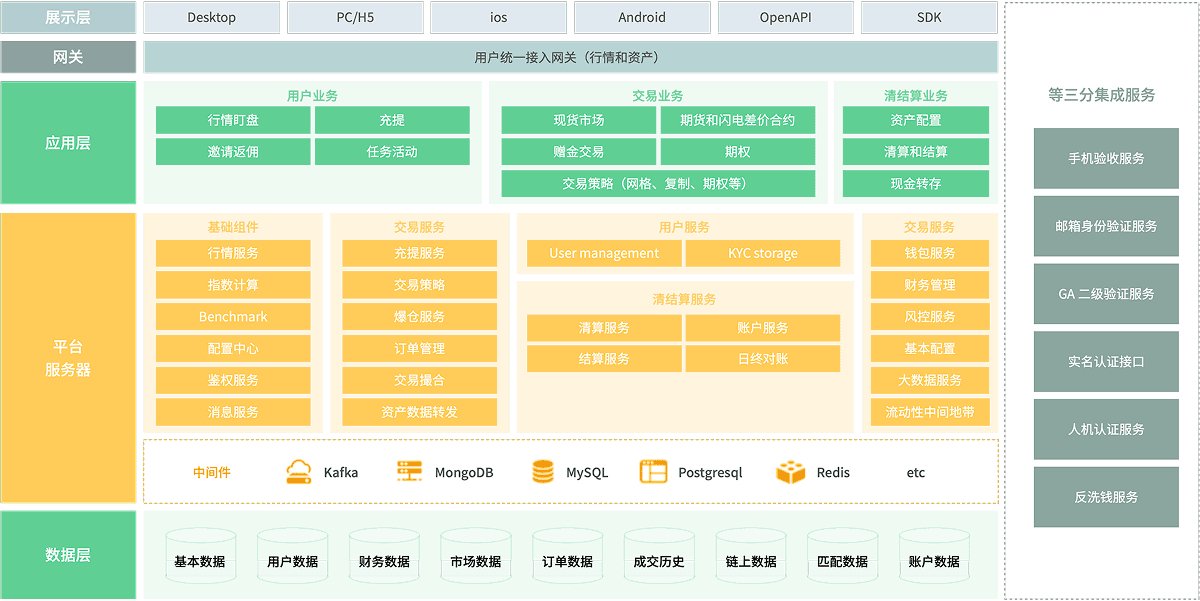
Task: Click the User management block
Action: (603, 253)
